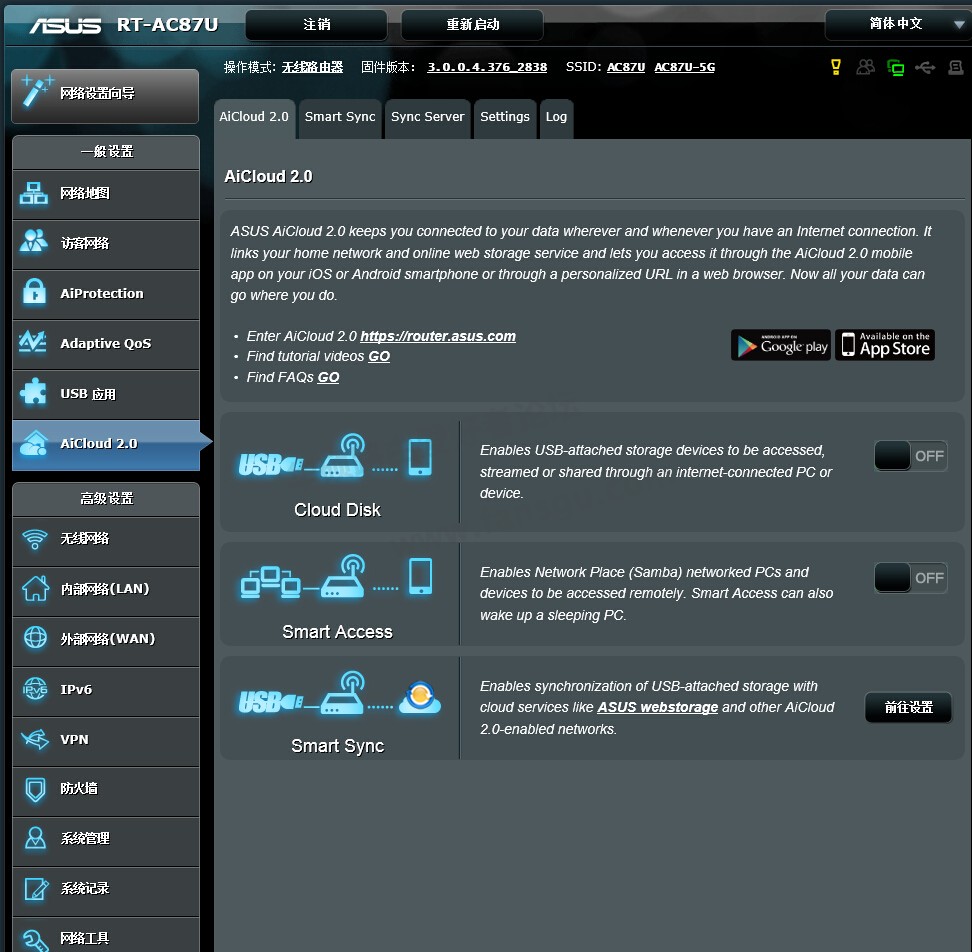This screenshot has height=952, width=972.
Task: Click GO link for tutorial videos
Action: click(379, 356)
